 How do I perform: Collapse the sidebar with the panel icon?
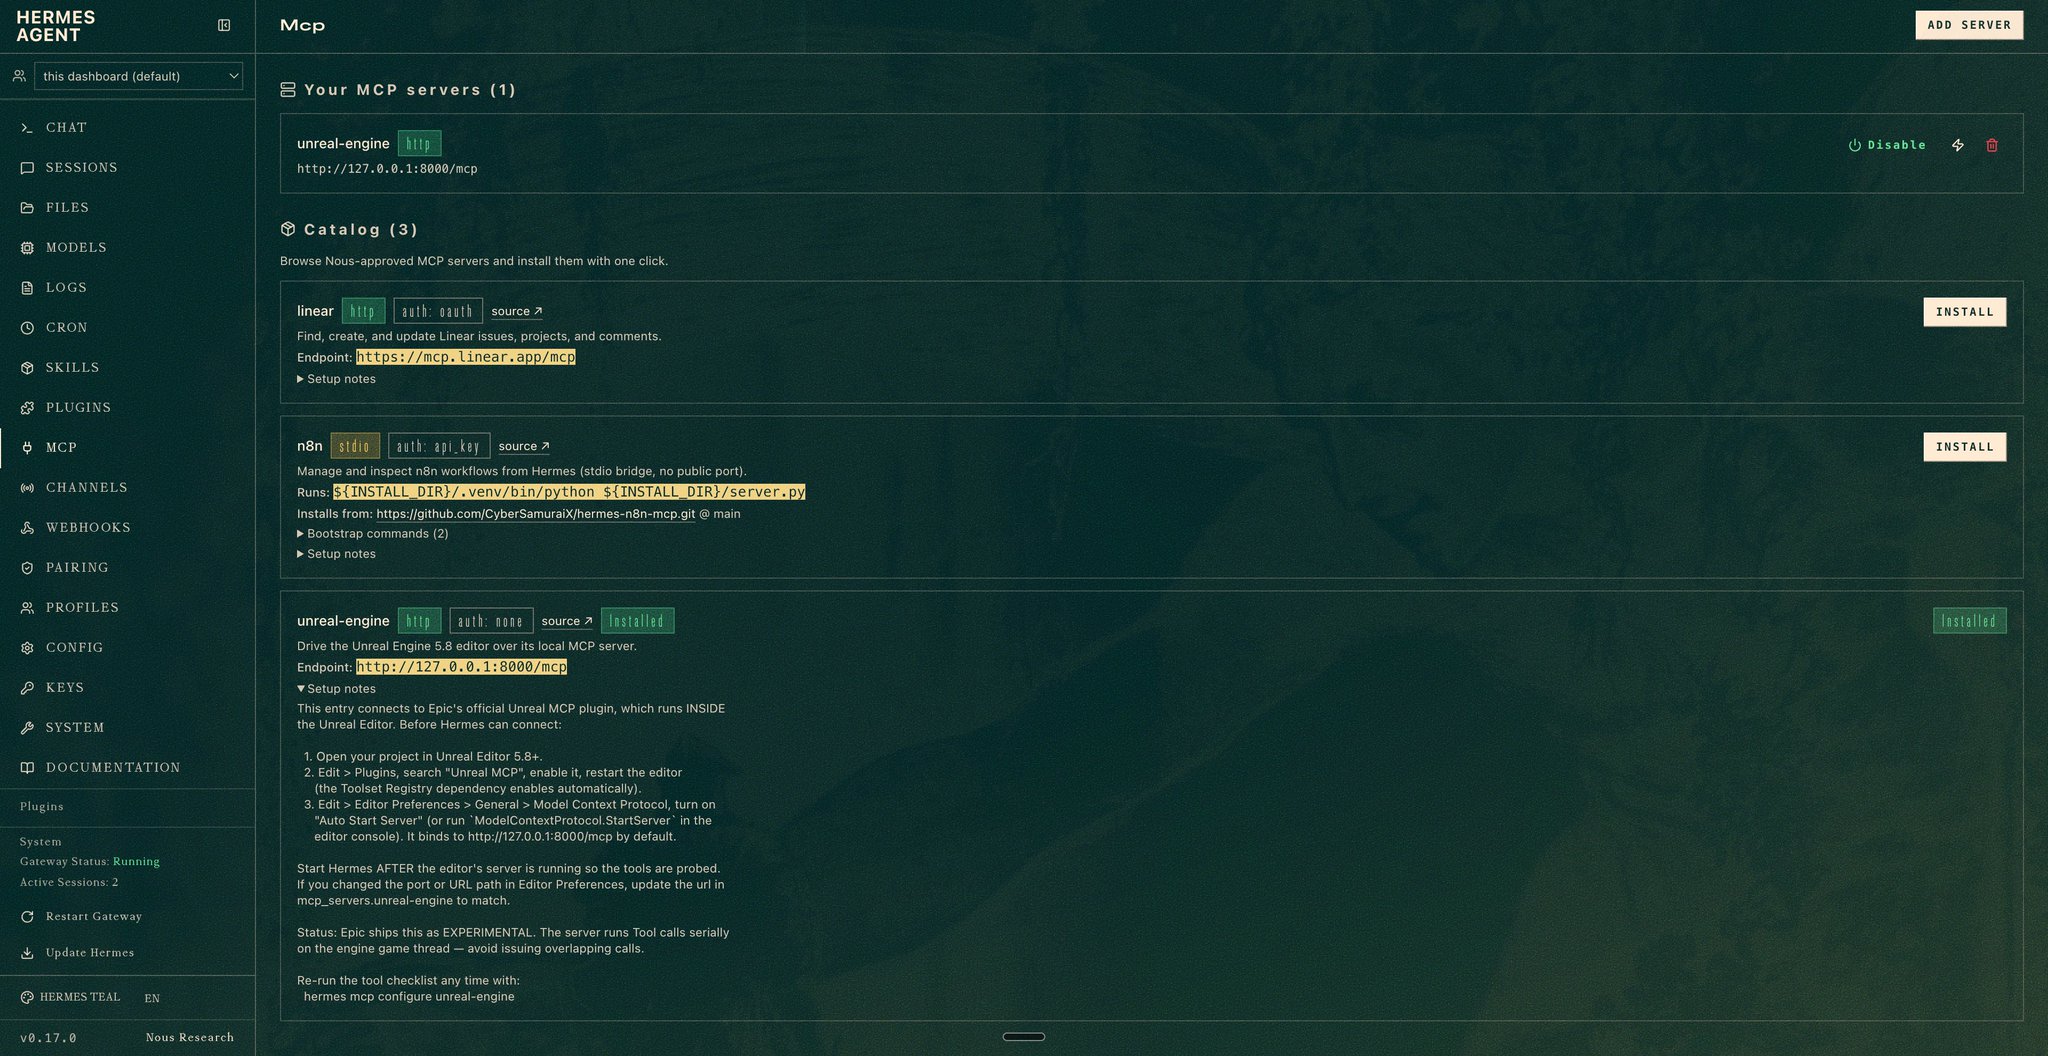click(x=224, y=25)
